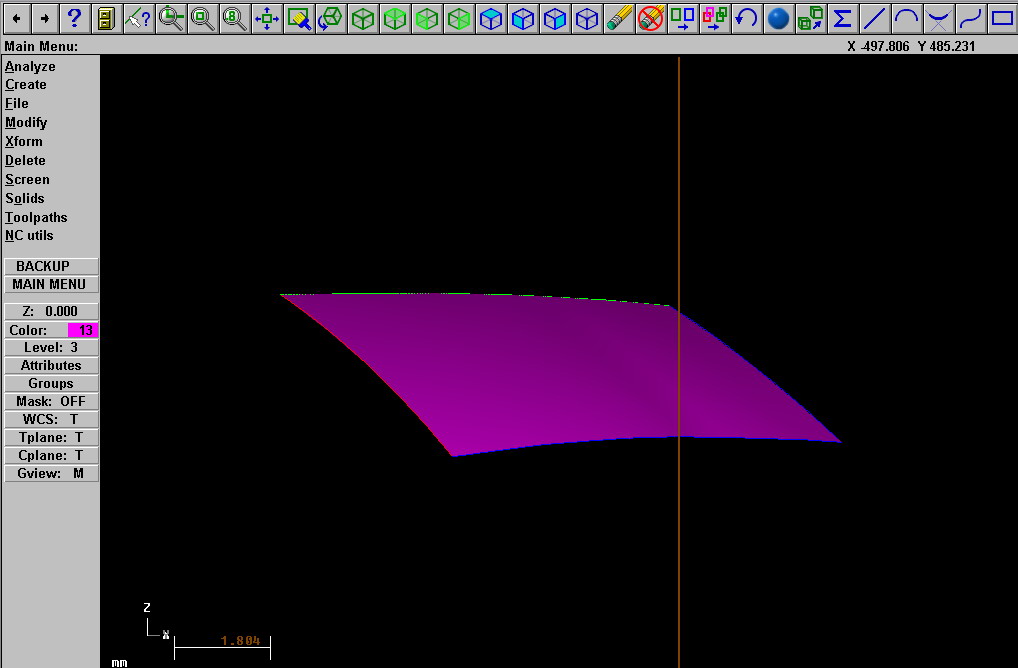Open the NC utils menu
This screenshot has height=668, width=1018.
coord(29,236)
